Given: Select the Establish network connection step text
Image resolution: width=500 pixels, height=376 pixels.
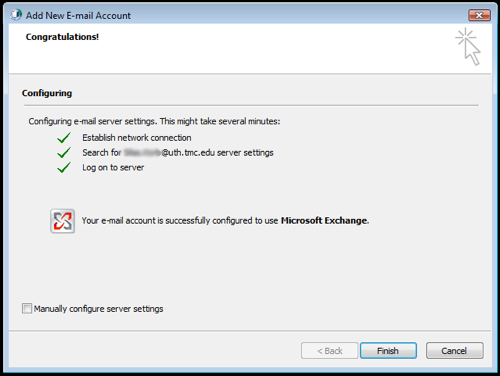Looking at the screenshot, I should tap(137, 138).
